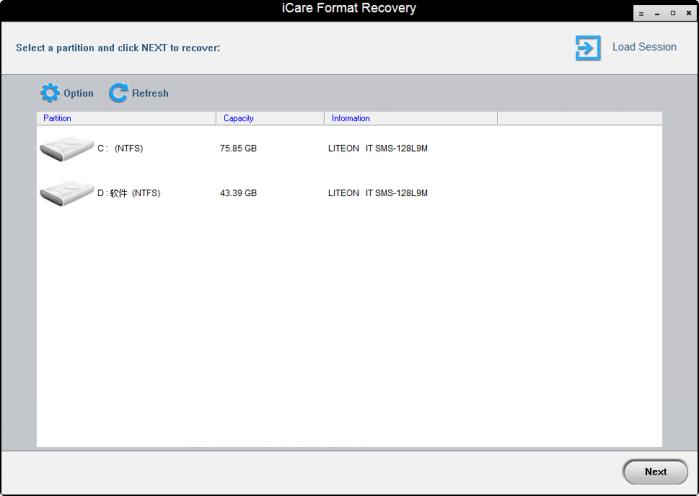Select the D: 软件 (NTFS) partition row
Screen dimensions: 699x496
pos(349,193)
